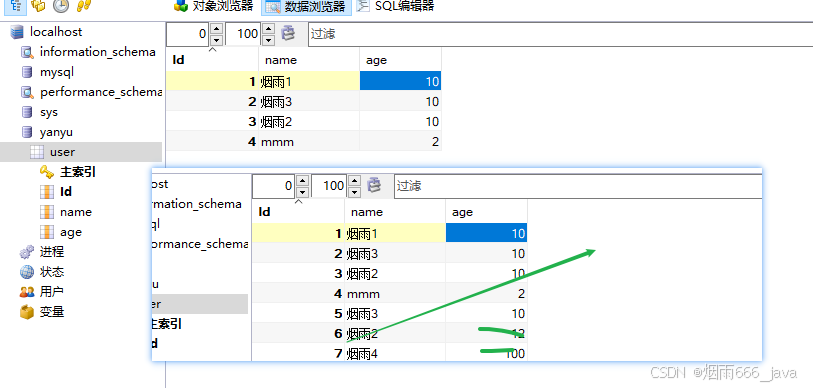Click the column icon beside the name node
Screen dimensions: 813x388
(47, 212)
